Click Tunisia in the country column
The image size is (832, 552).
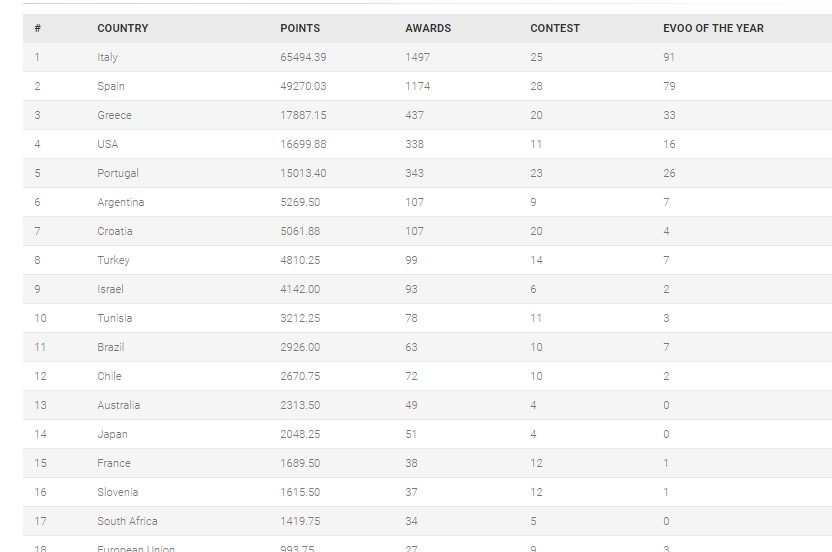[x=114, y=318]
